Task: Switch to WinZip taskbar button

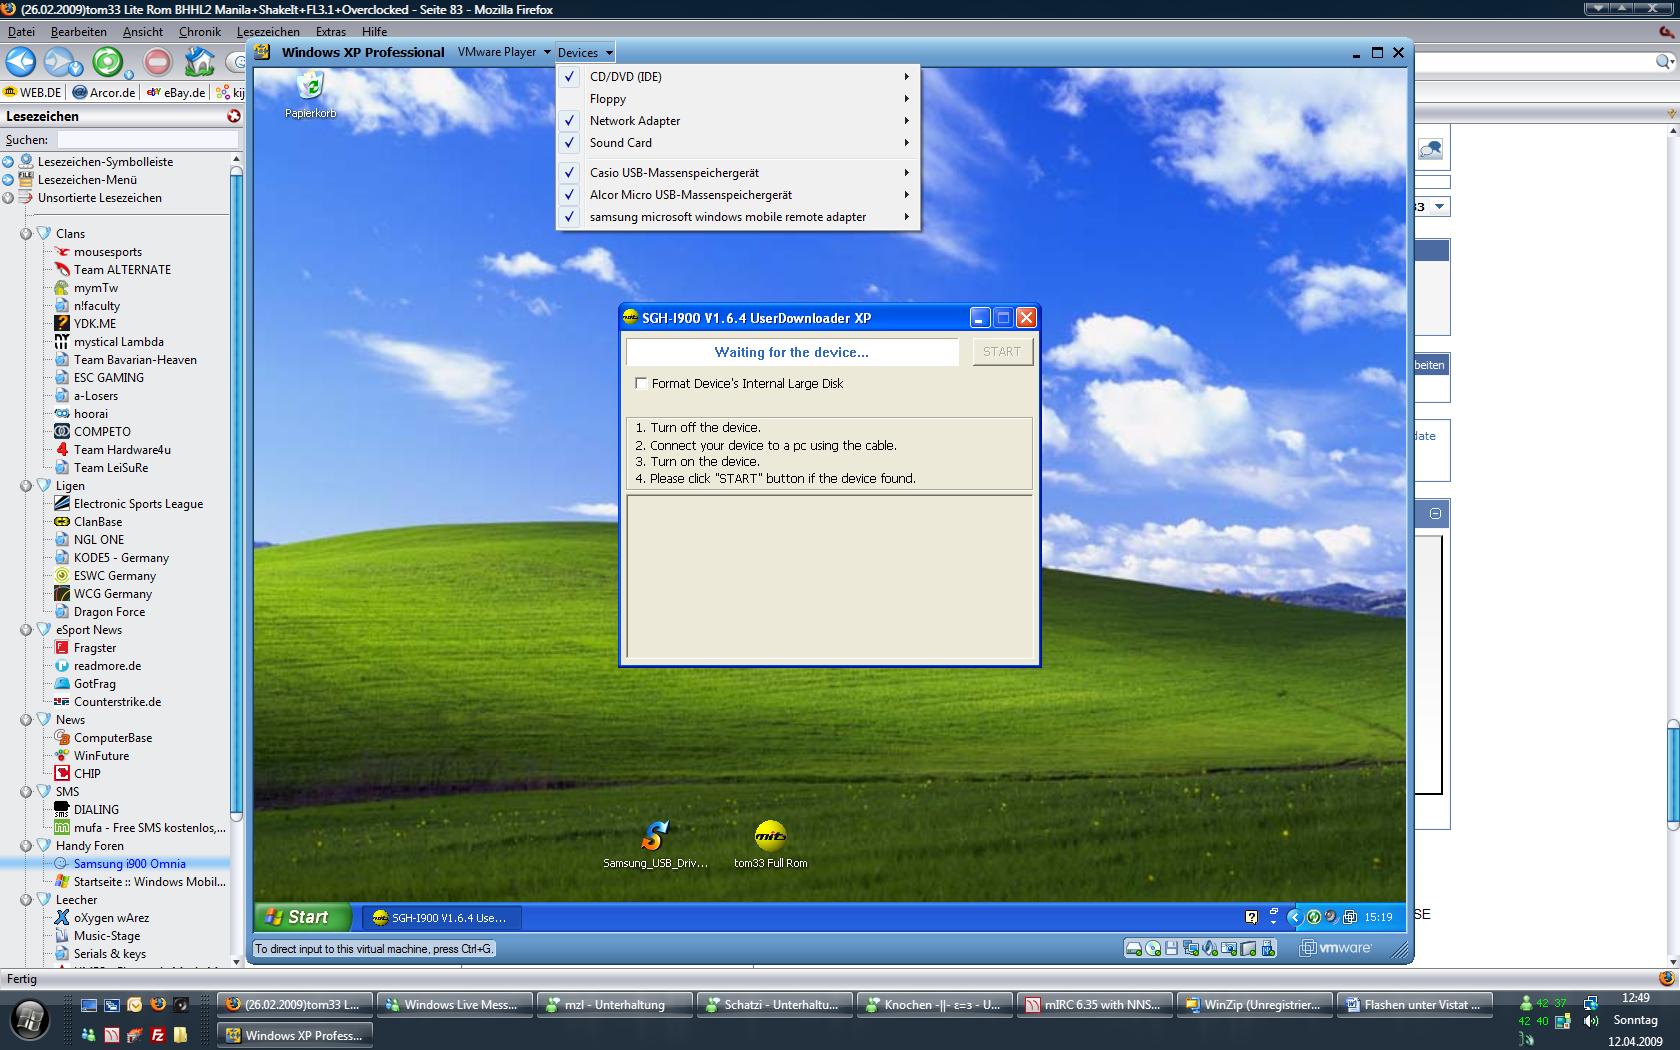Action: pos(1253,1005)
